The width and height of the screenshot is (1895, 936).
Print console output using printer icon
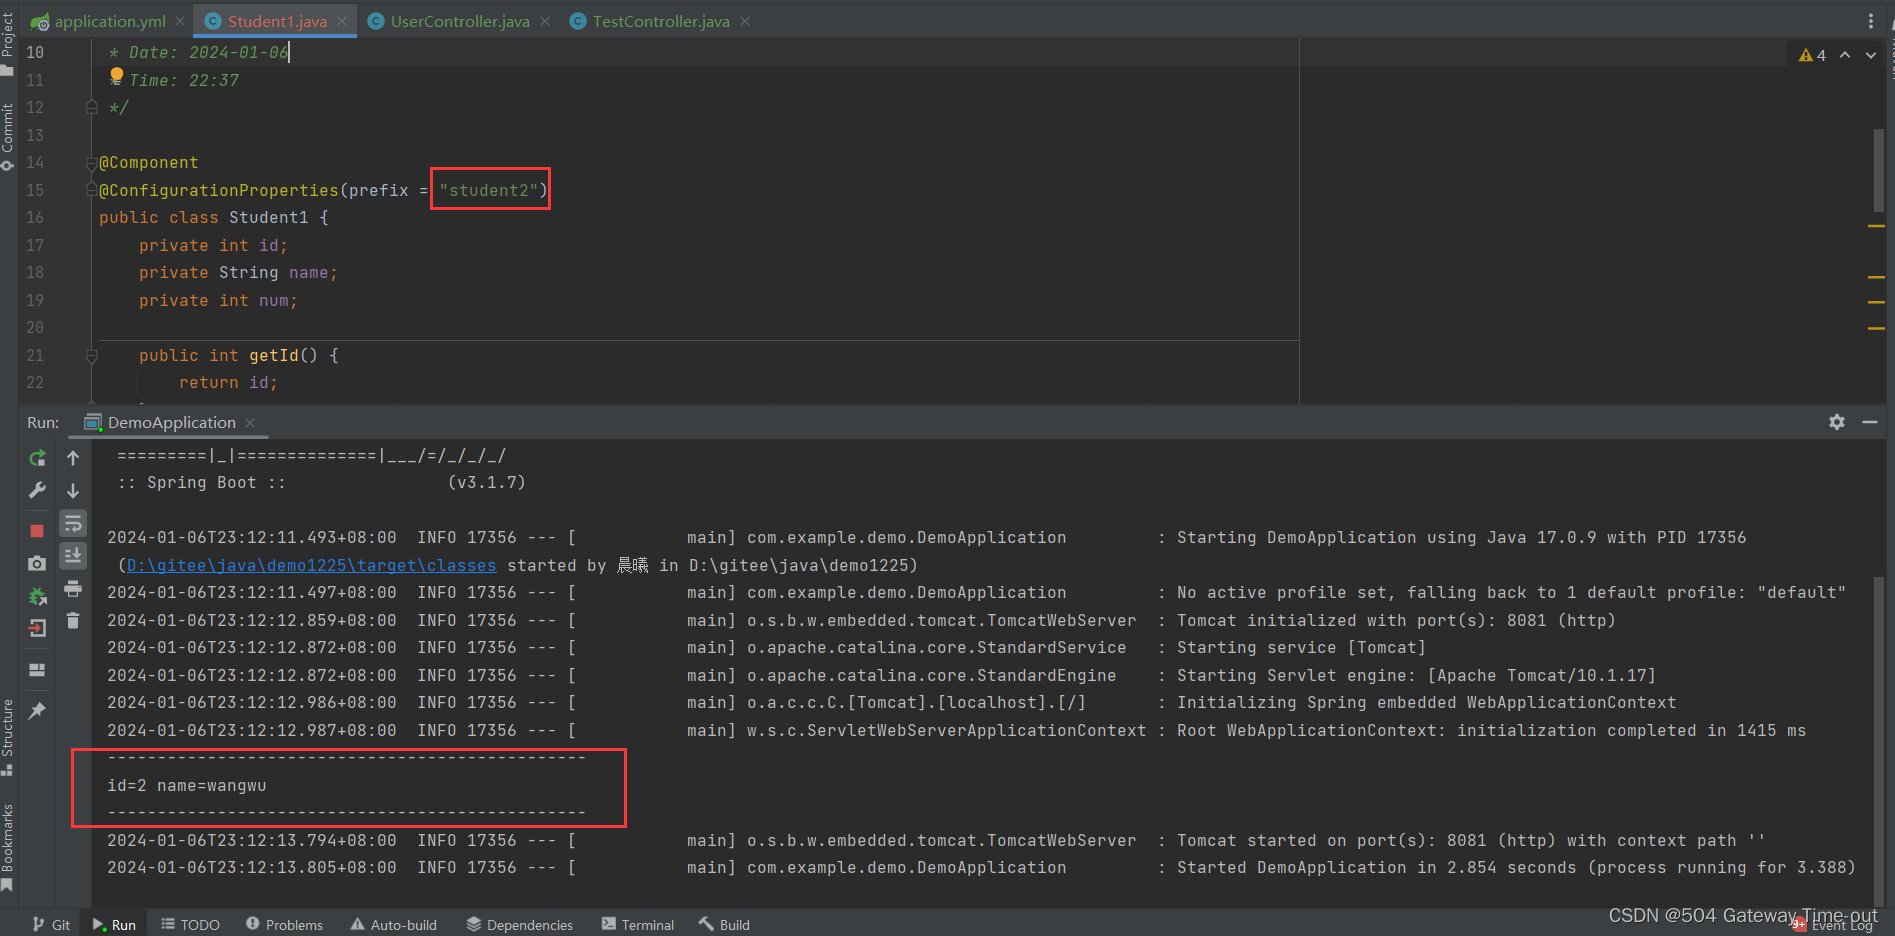(x=73, y=589)
